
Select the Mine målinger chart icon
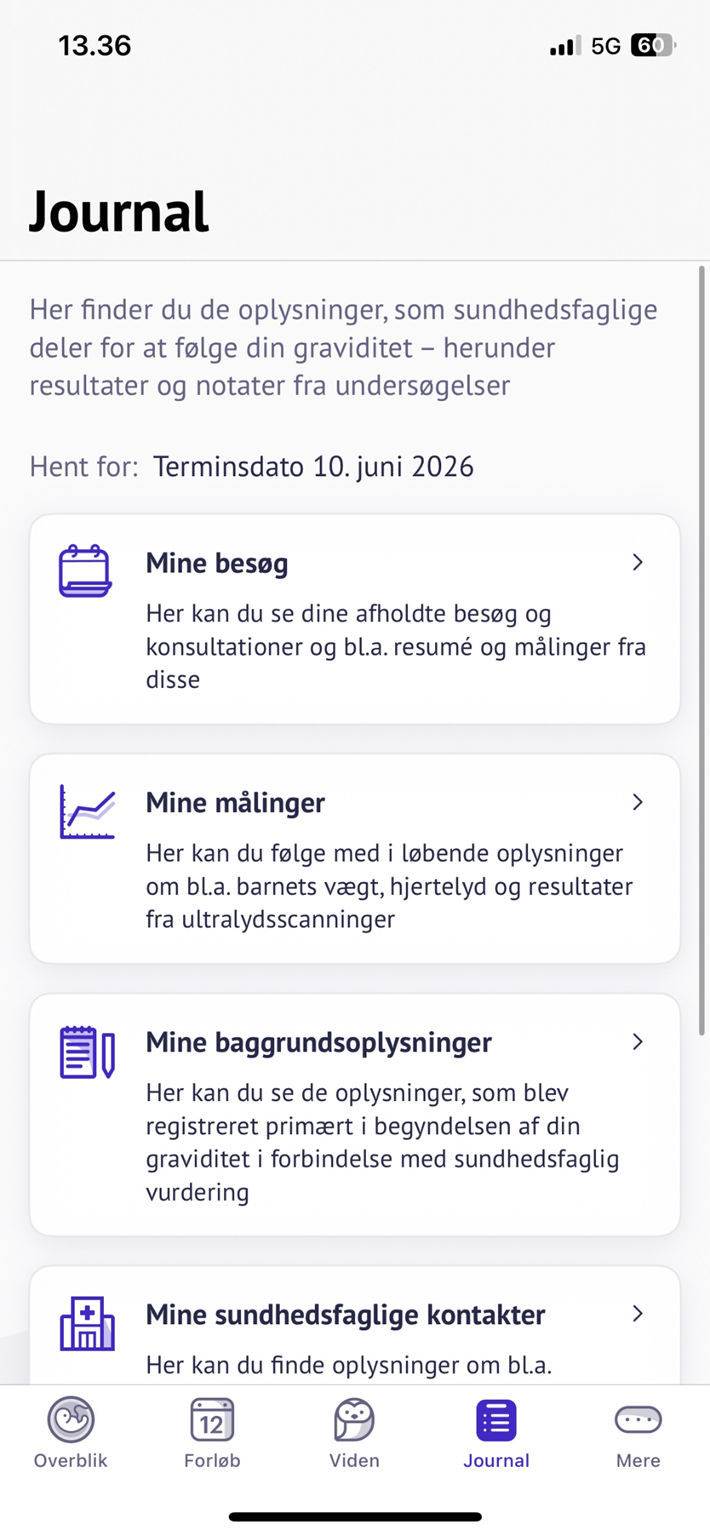coord(87,808)
